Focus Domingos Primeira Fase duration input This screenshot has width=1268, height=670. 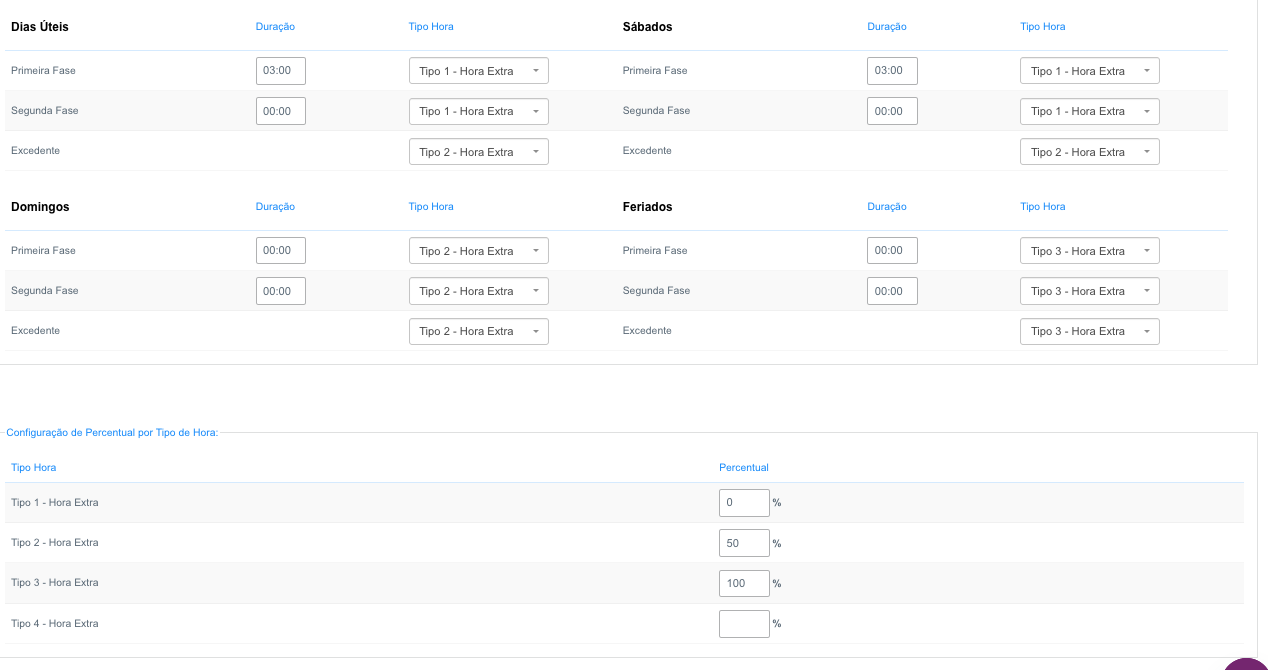[x=280, y=251]
